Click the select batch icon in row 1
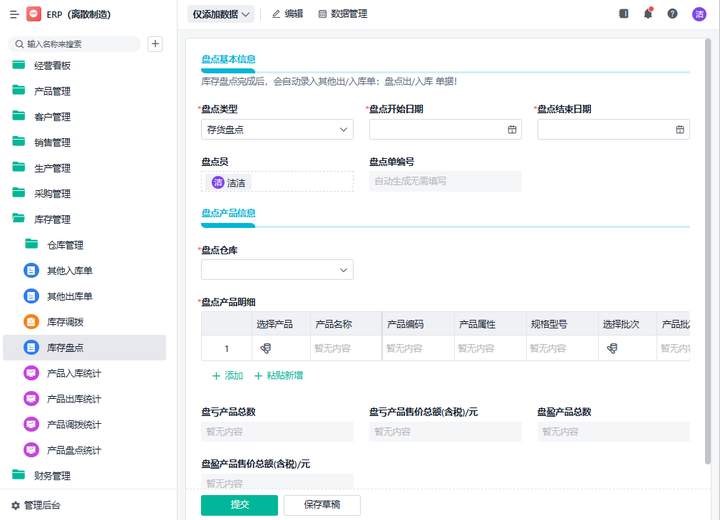 coord(611,348)
